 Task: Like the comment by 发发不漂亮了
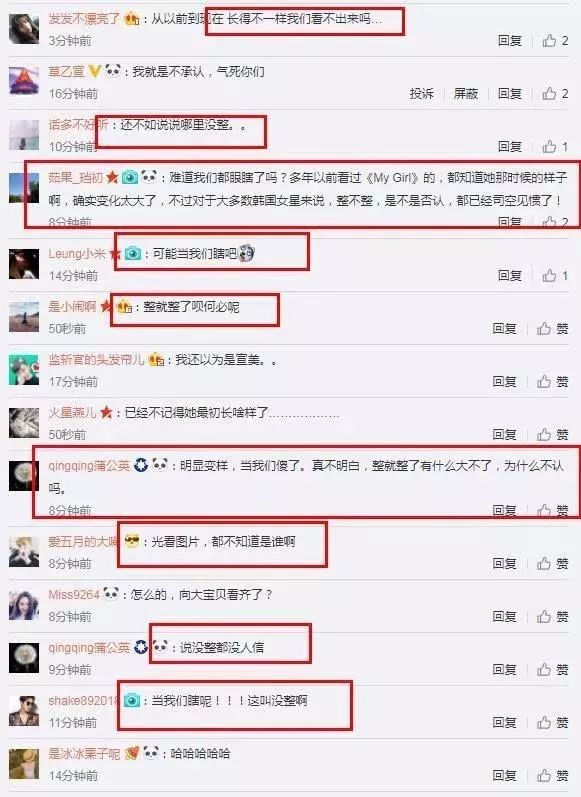coord(555,41)
